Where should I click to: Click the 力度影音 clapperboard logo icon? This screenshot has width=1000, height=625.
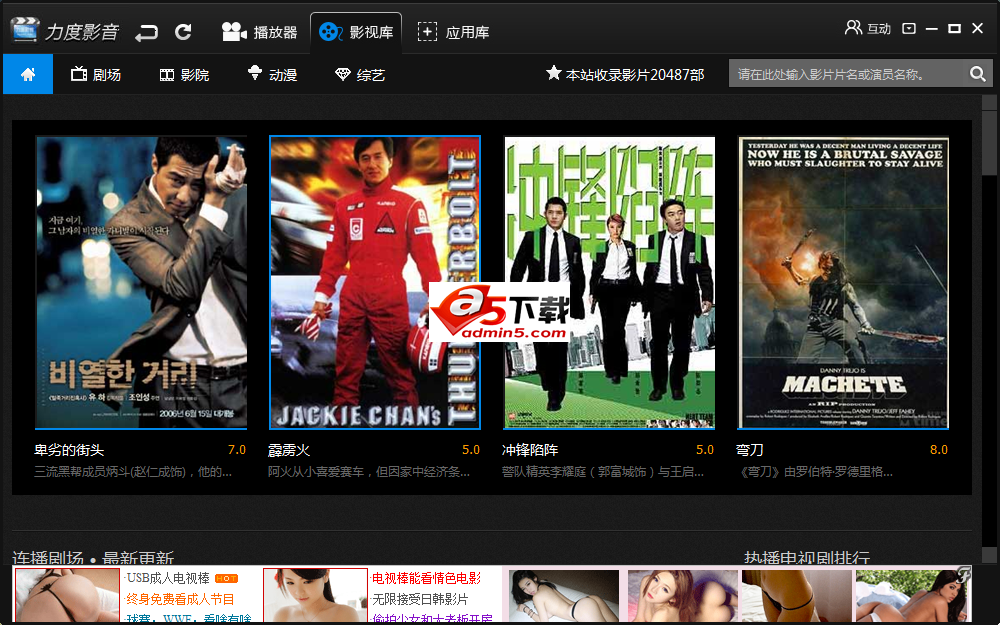pyautogui.click(x=25, y=31)
